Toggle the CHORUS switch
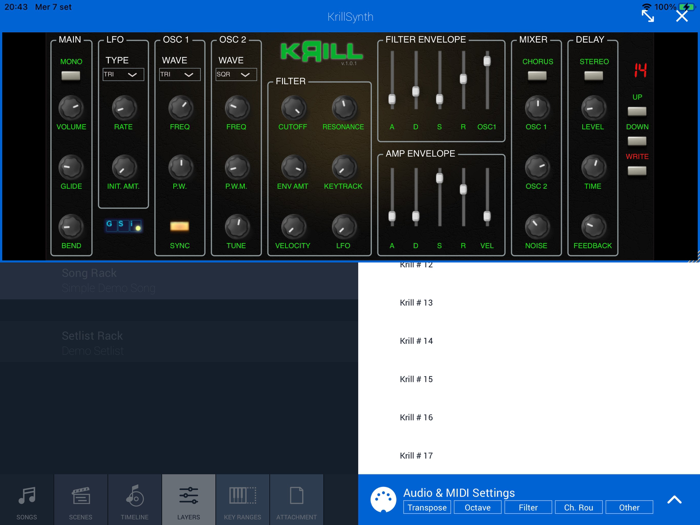700x525 pixels. (537, 75)
